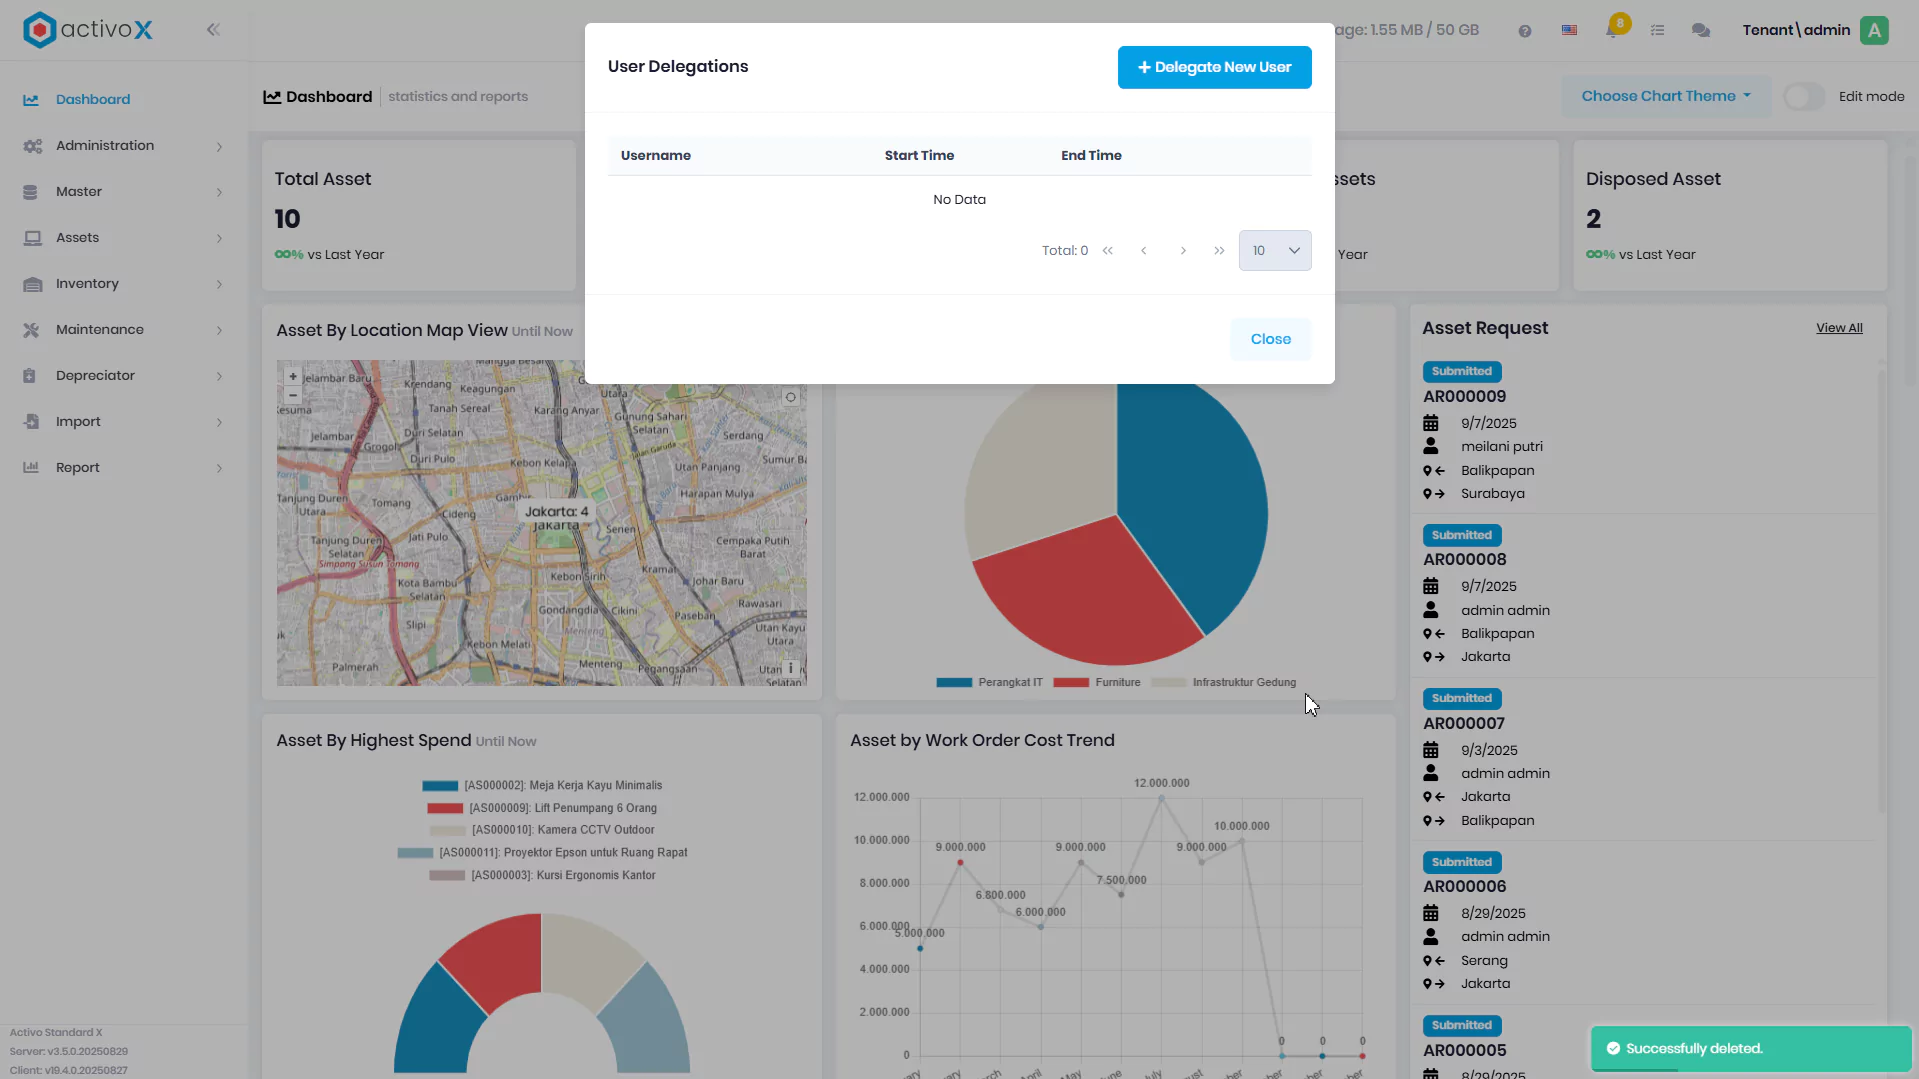Click the Maintenance tools icon
The width and height of the screenshot is (1919, 1079).
31,330
